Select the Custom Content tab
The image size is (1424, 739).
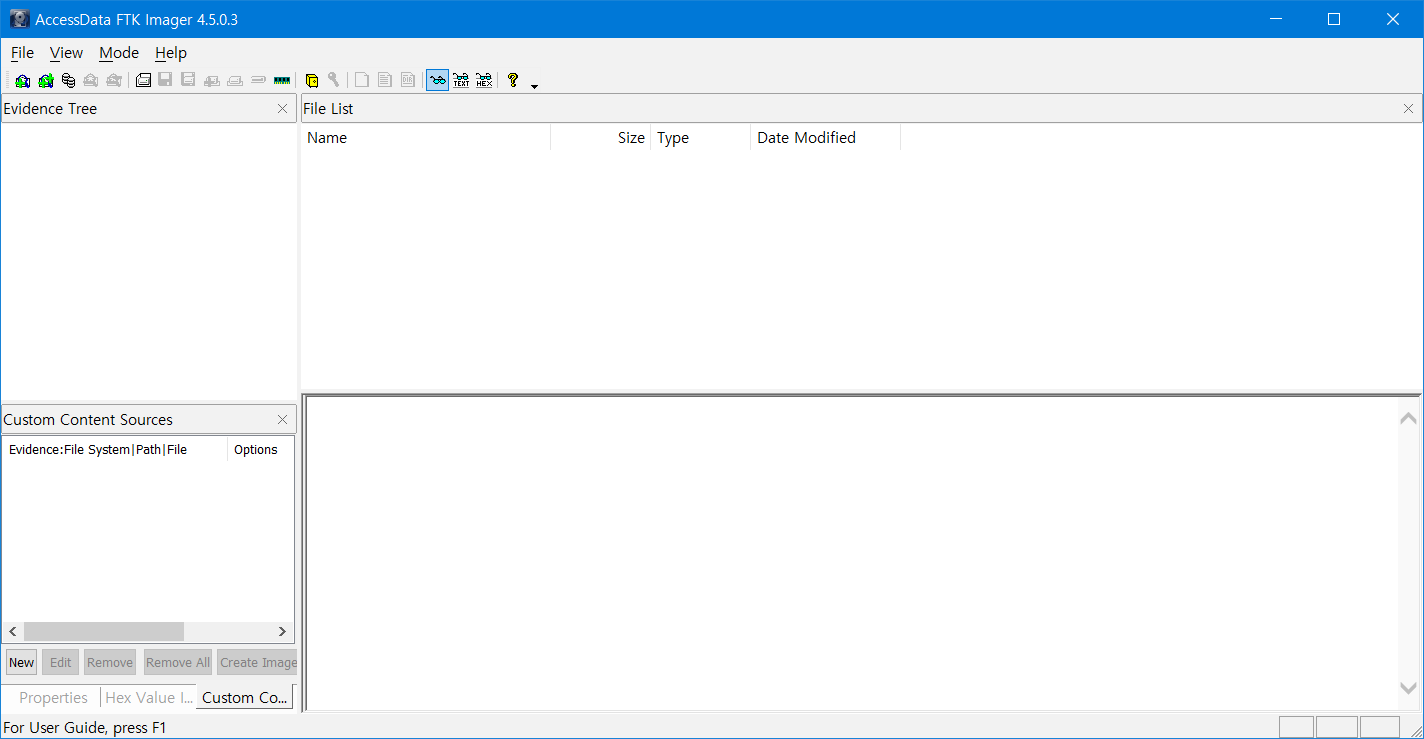pyautogui.click(x=245, y=698)
